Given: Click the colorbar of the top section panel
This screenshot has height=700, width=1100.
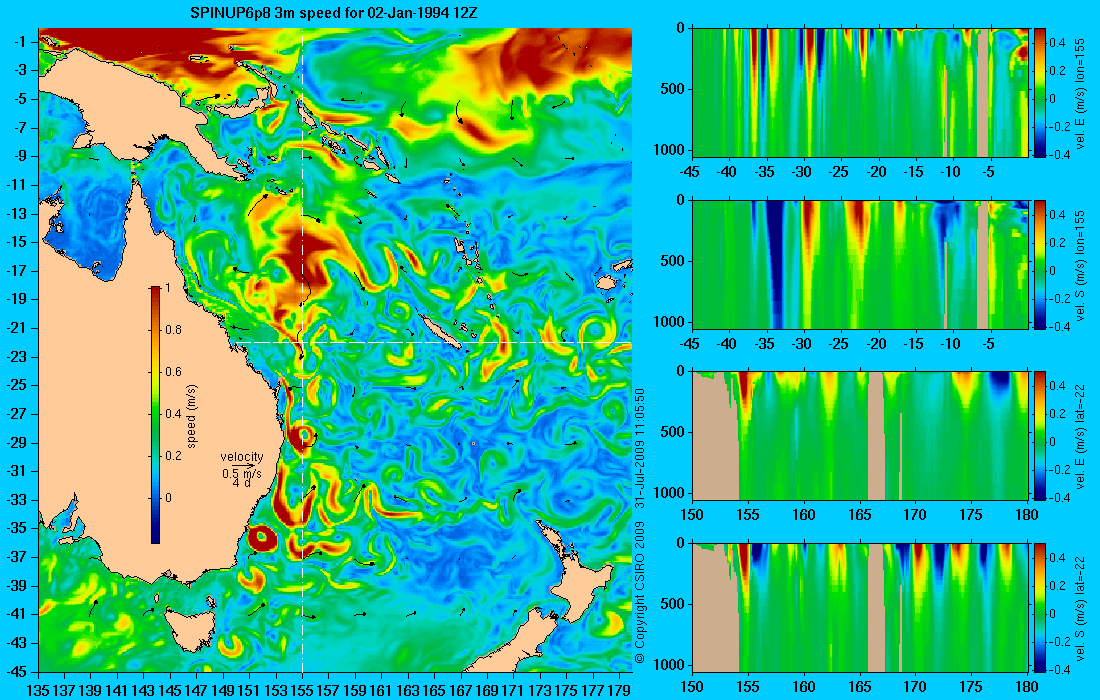Looking at the screenshot, I should [x=1040, y=93].
